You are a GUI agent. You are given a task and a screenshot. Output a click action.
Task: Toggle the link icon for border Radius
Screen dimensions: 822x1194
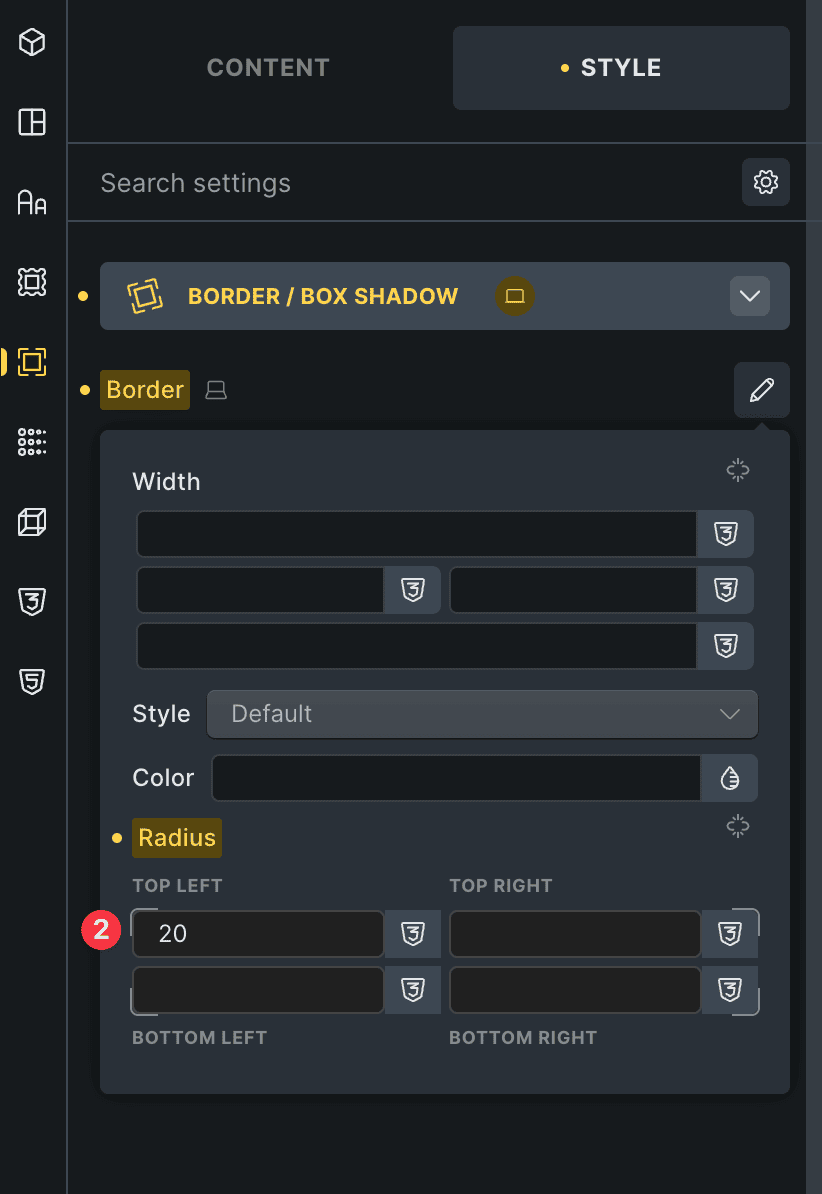click(738, 826)
